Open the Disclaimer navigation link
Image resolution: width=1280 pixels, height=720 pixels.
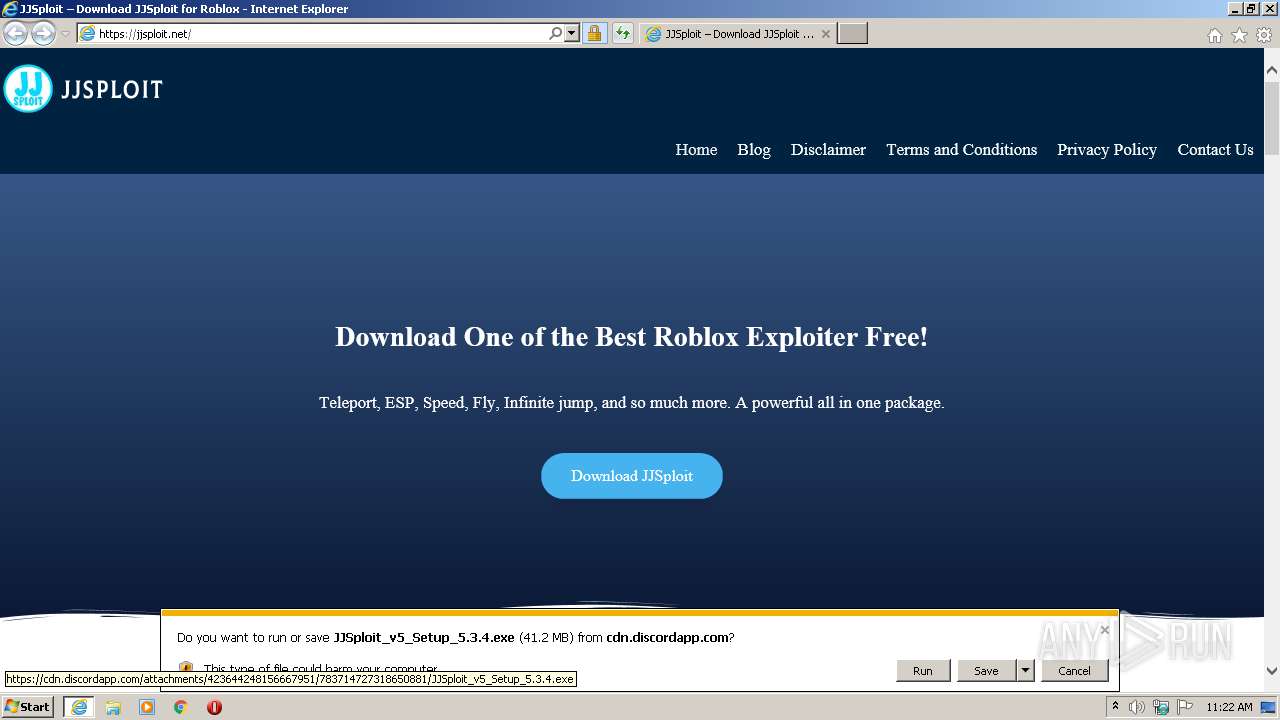point(828,149)
